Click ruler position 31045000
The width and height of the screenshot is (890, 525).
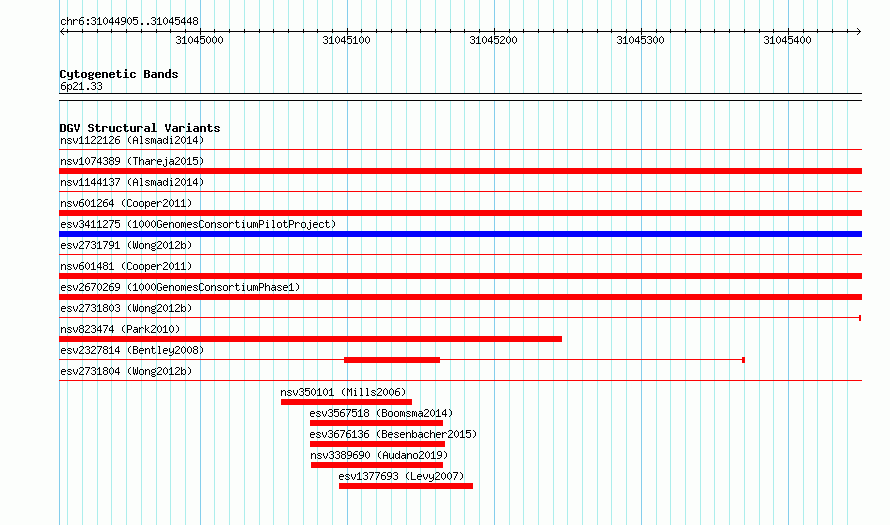[199, 40]
